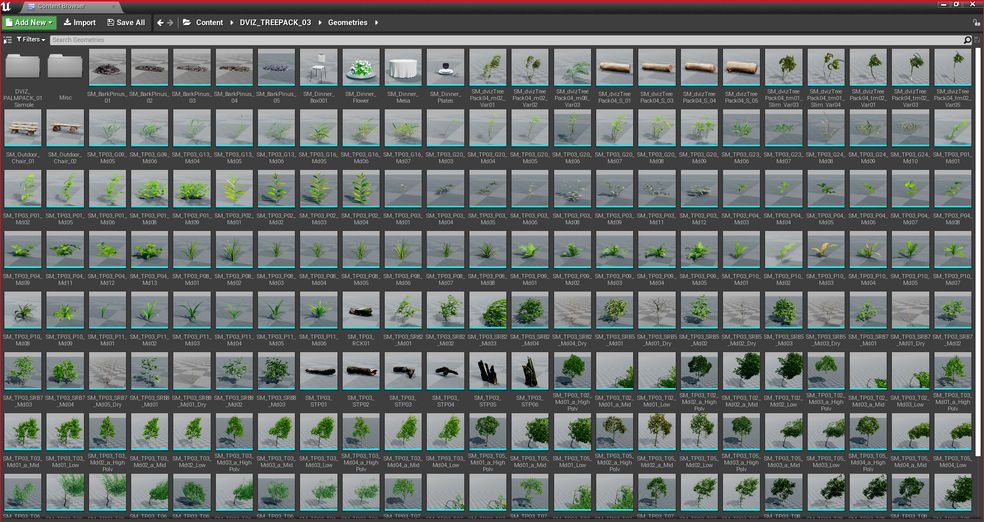Viewport: 984px width, 522px height.
Task: Select SM_TP03_STP02 stump thumbnail
Action: (361, 371)
